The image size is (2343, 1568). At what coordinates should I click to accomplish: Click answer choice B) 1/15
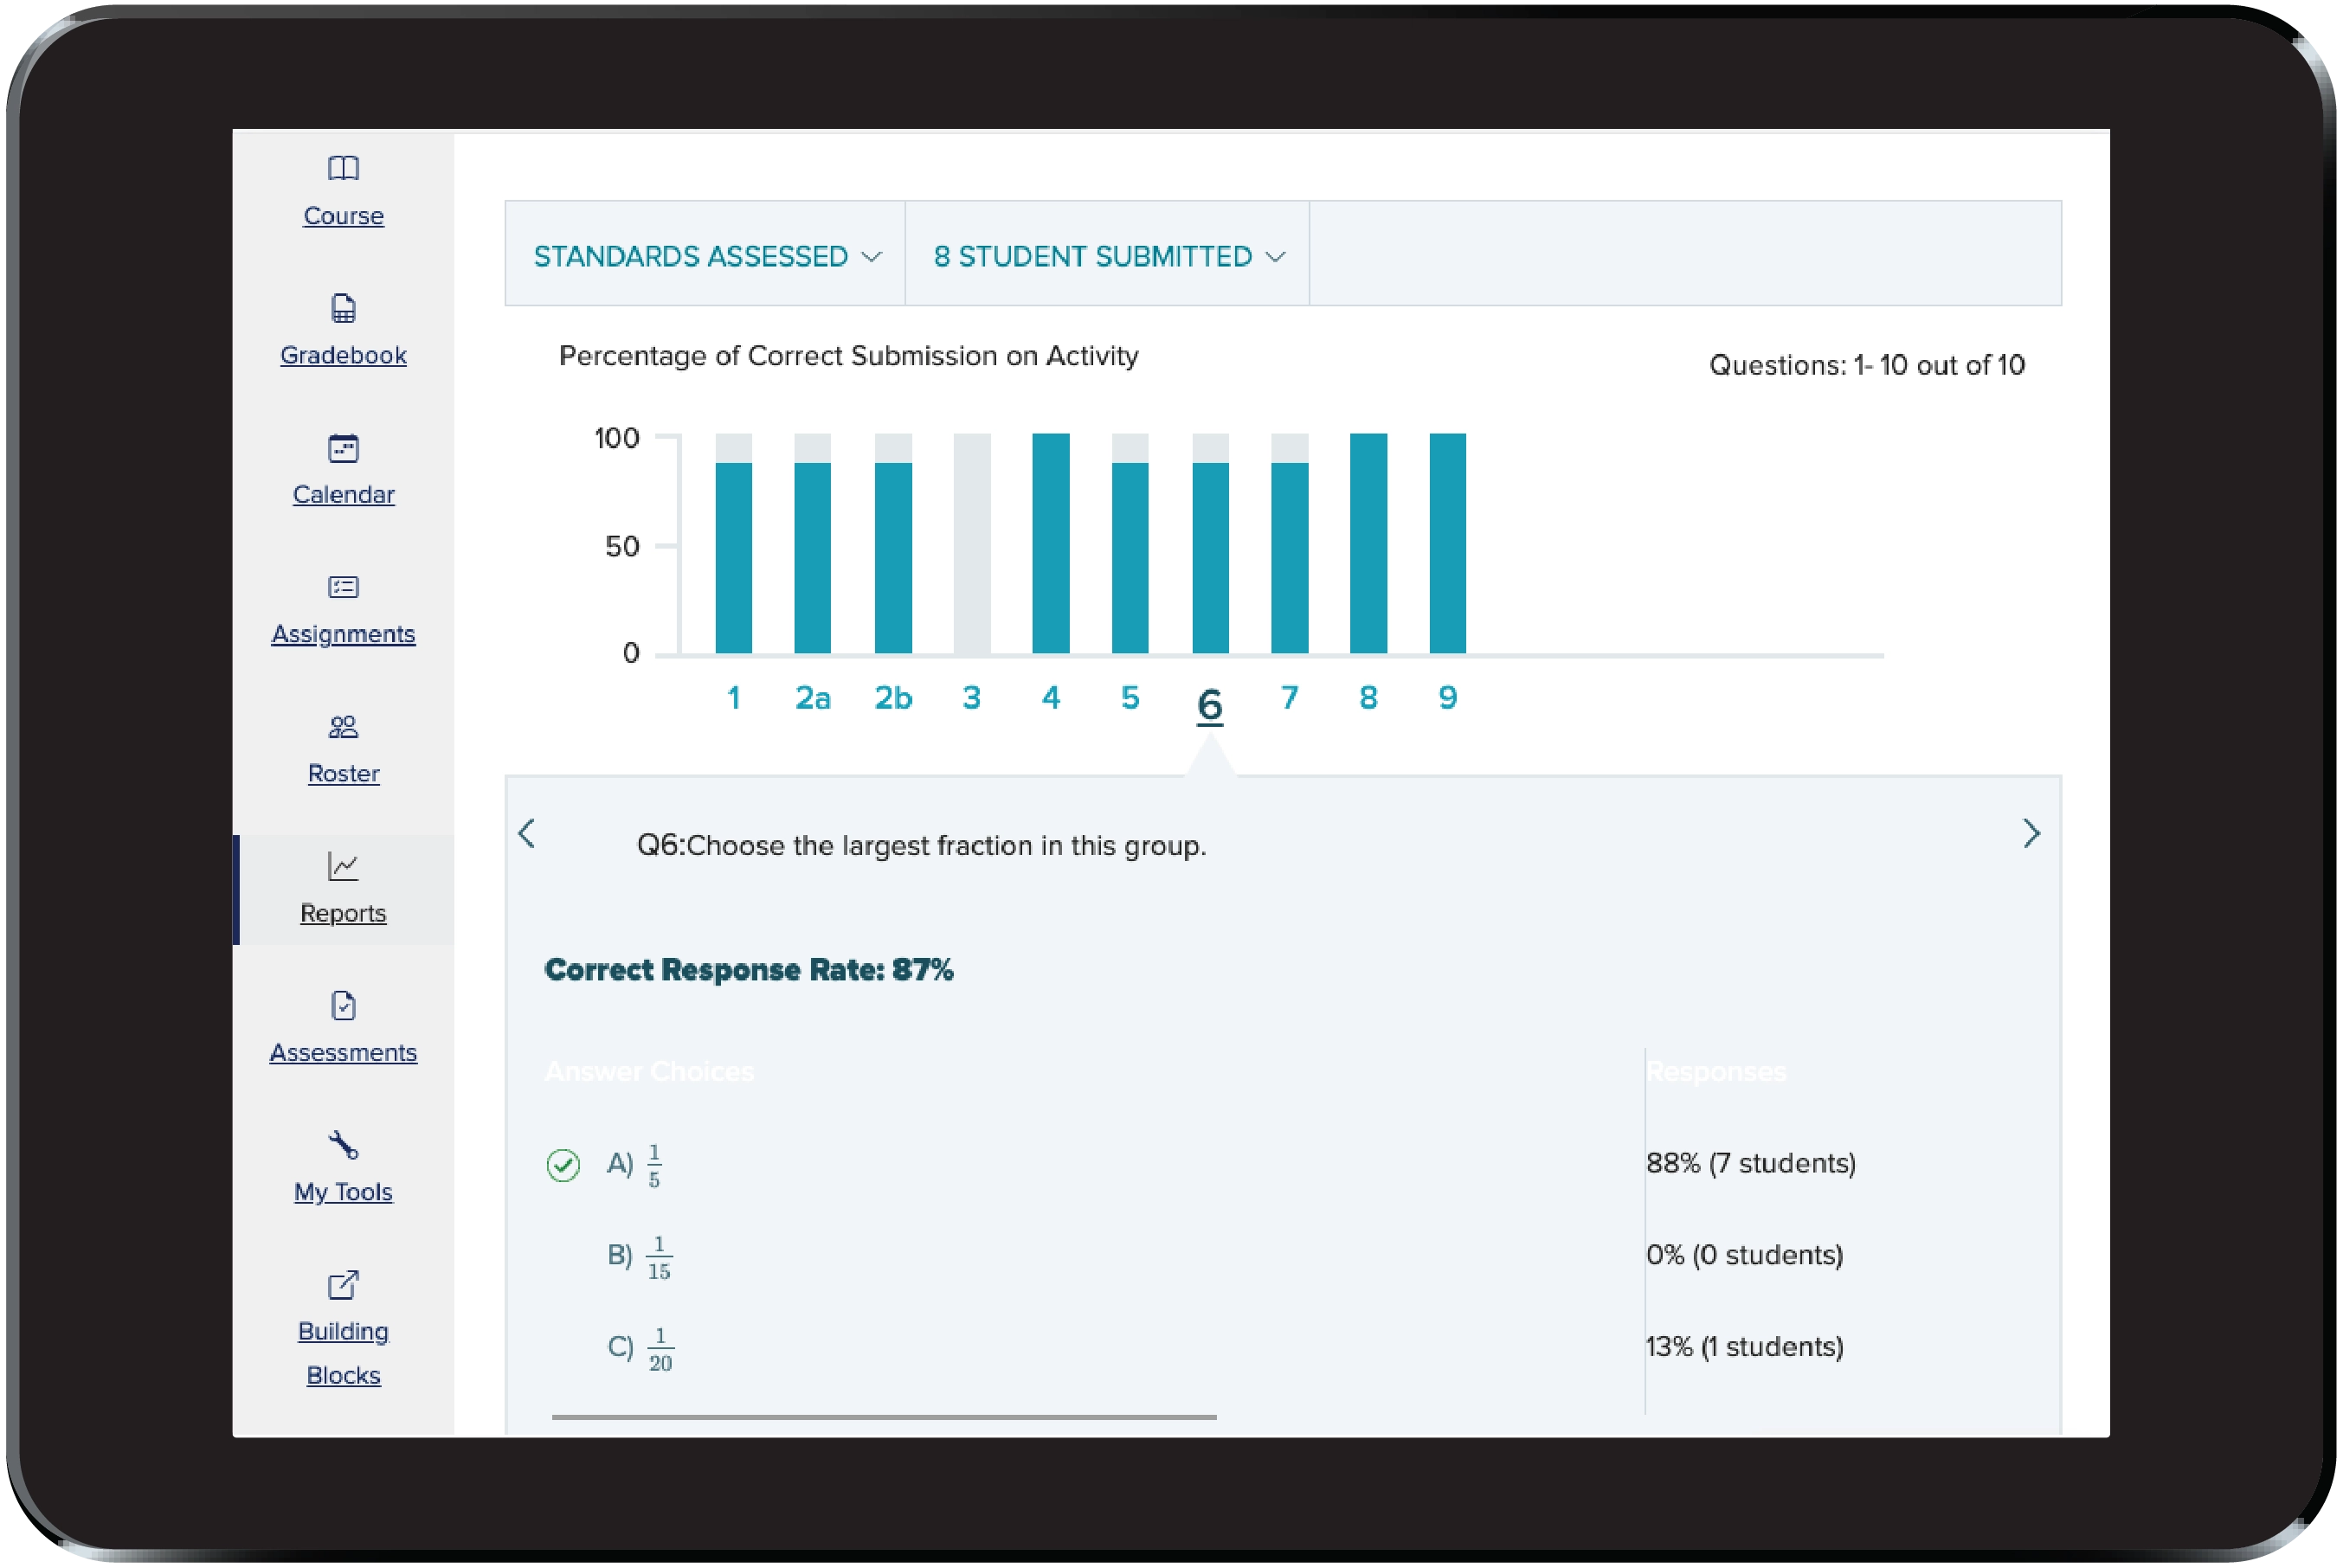[640, 1257]
